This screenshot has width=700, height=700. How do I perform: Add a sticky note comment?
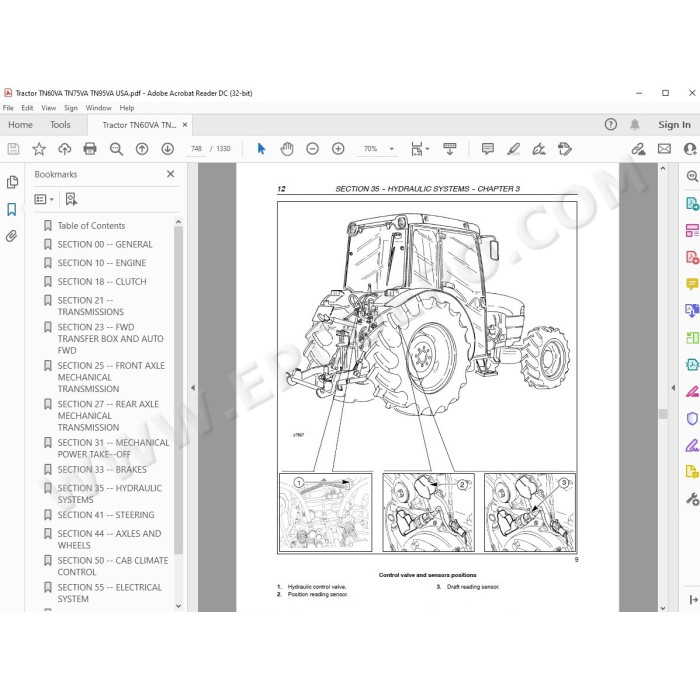coord(488,149)
